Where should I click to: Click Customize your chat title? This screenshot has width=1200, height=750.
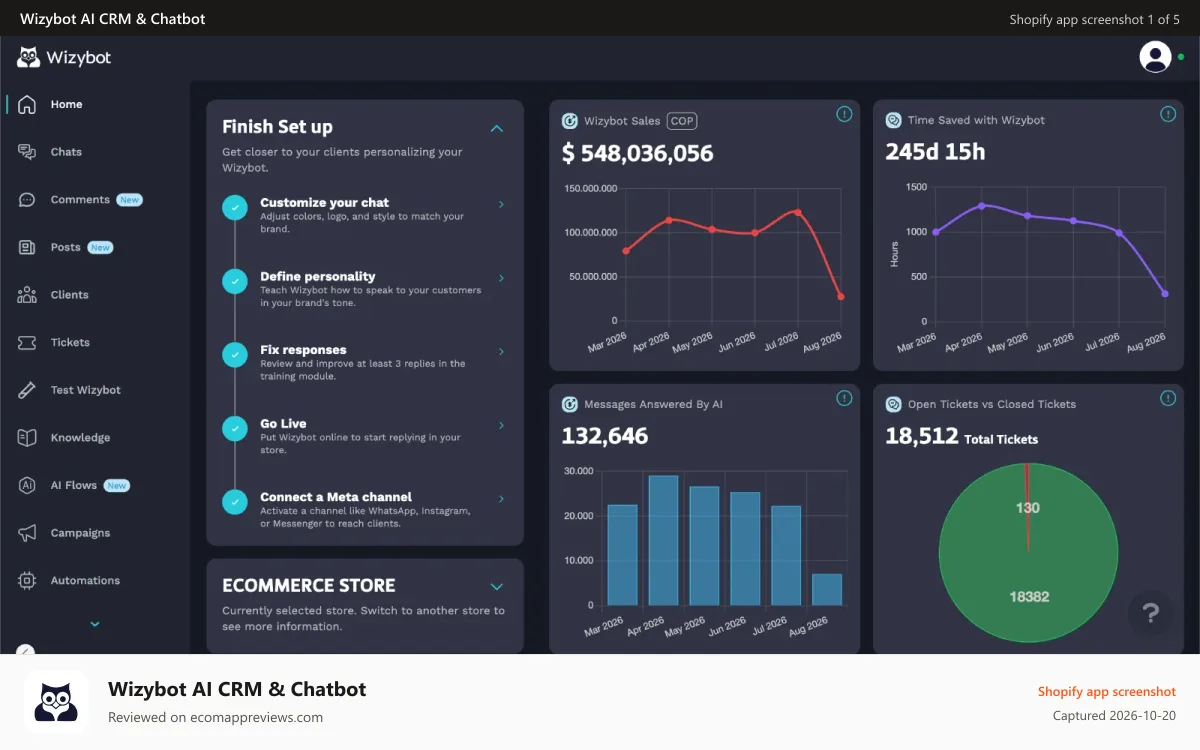(x=324, y=202)
